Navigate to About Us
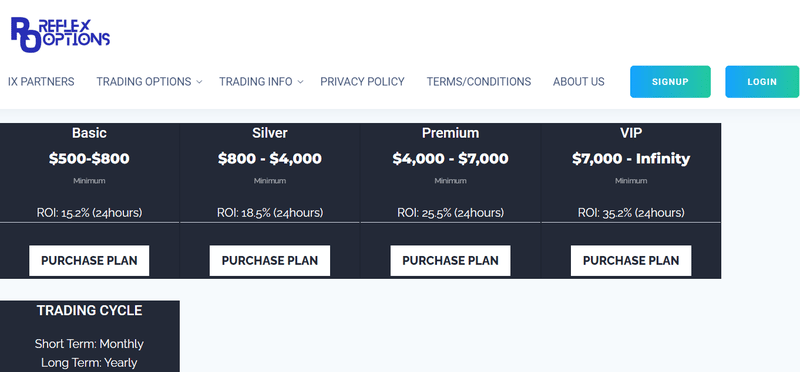Image resolution: width=800 pixels, height=372 pixels. pyautogui.click(x=579, y=82)
